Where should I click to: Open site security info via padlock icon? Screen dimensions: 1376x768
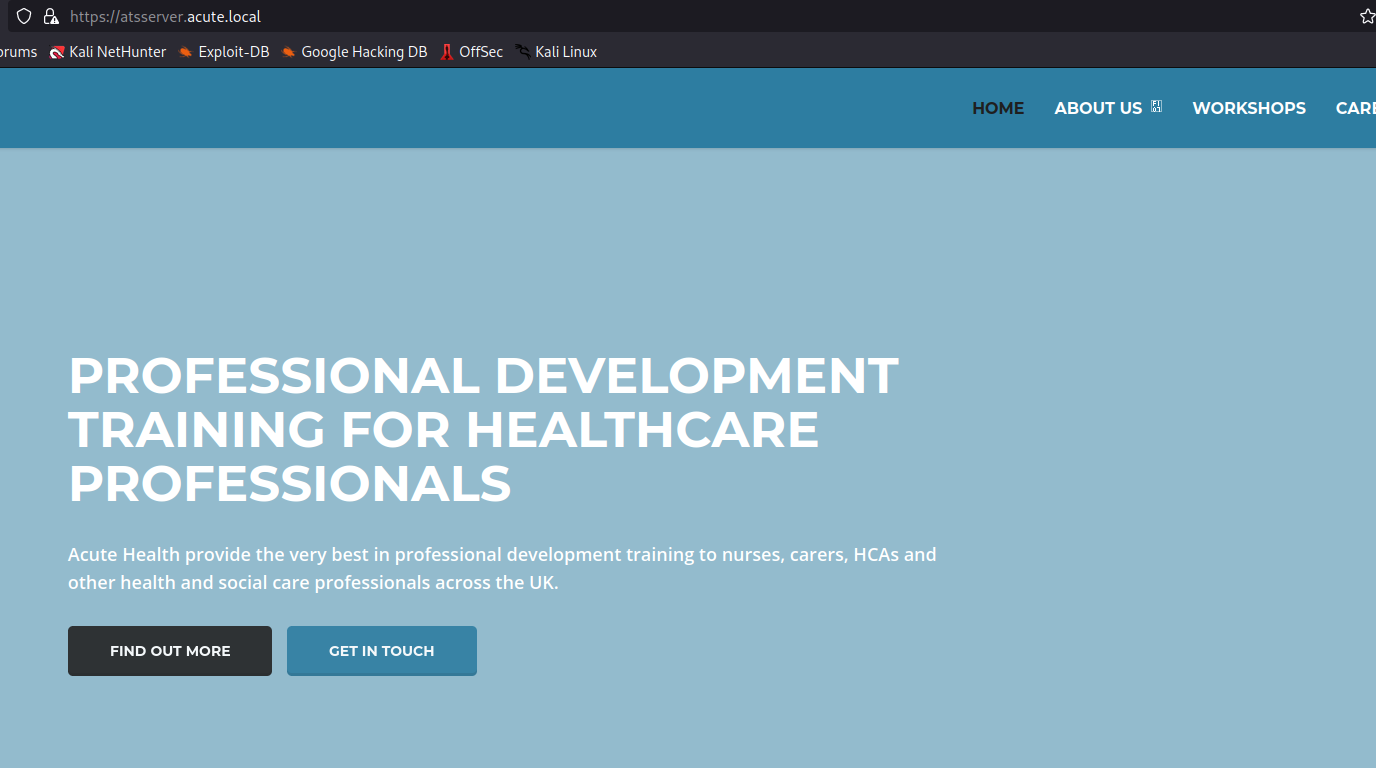(50, 16)
